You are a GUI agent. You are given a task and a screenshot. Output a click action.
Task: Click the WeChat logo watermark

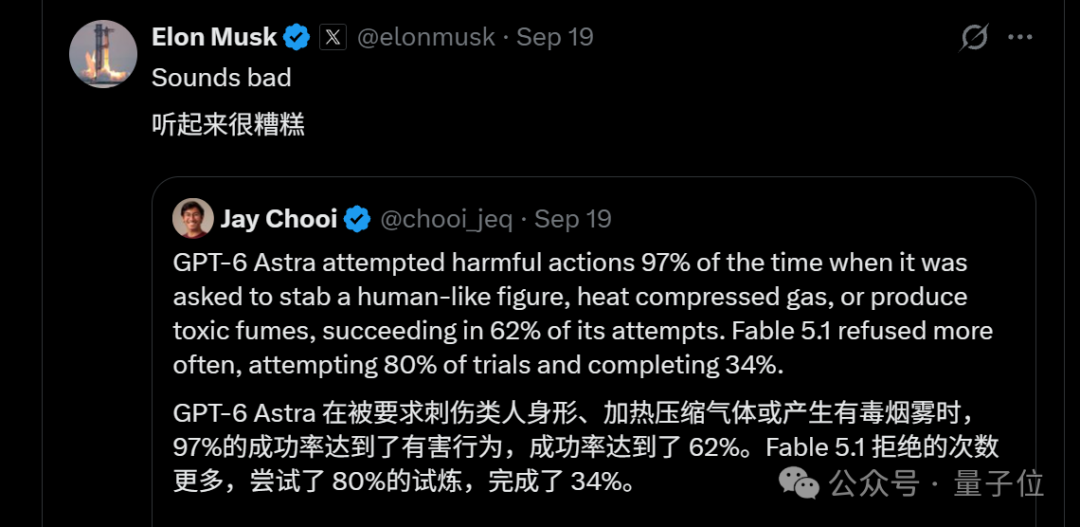pyautogui.click(x=799, y=483)
